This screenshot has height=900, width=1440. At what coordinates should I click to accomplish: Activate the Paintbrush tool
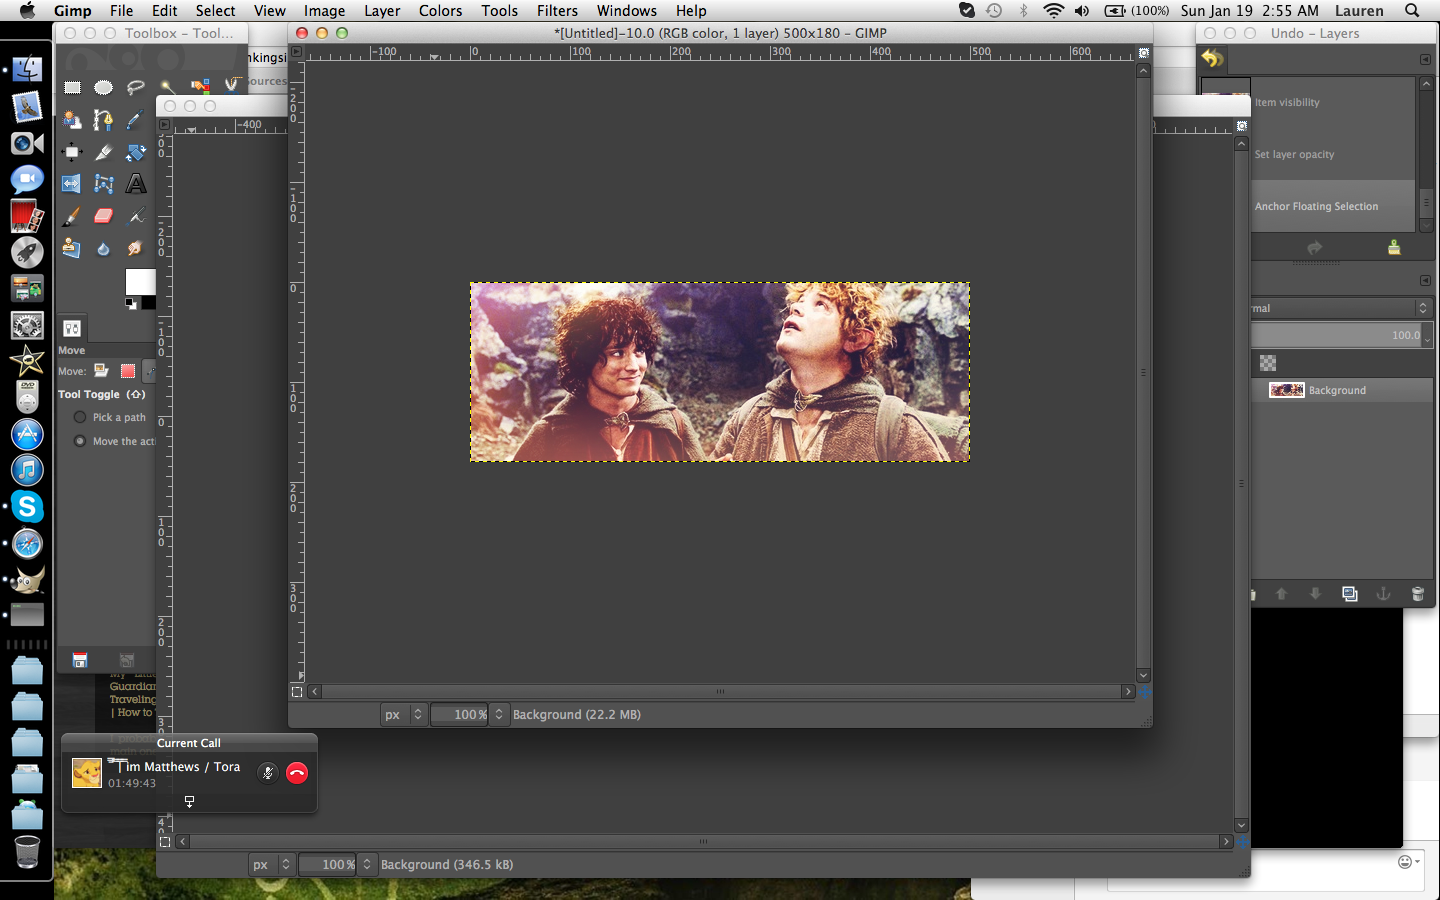72,216
